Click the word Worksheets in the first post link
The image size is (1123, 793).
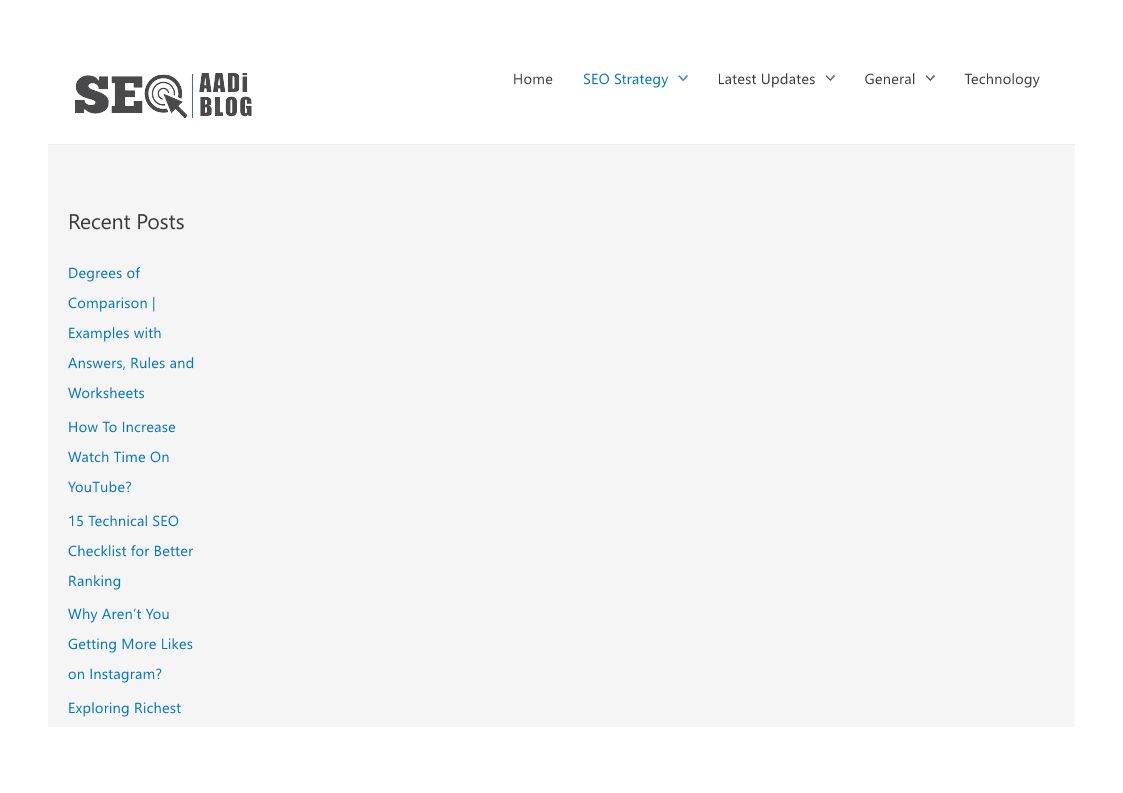[106, 393]
